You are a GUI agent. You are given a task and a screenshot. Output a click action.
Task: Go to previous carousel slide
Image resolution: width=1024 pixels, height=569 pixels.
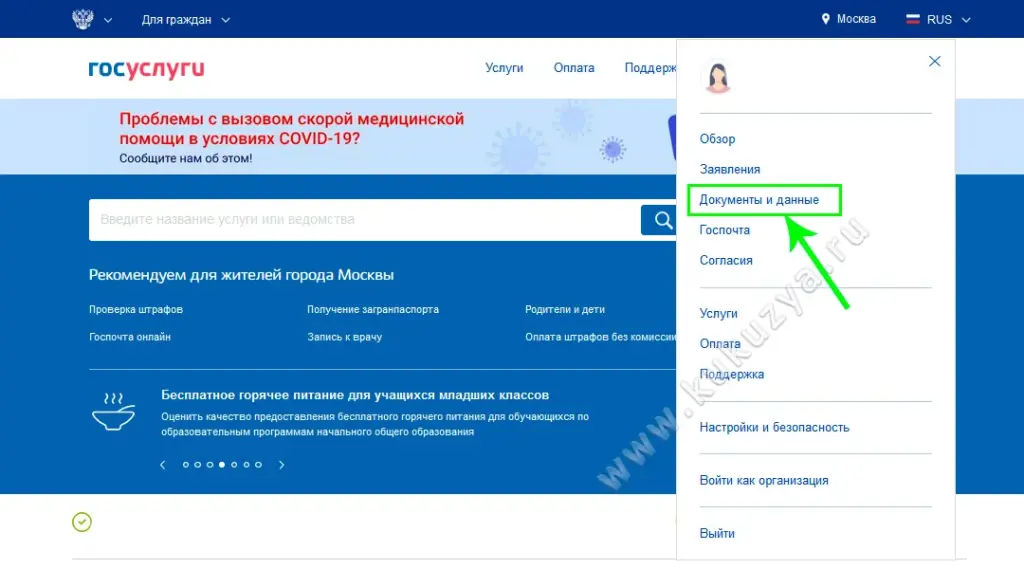pyautogui.click(x=163, y=465)
